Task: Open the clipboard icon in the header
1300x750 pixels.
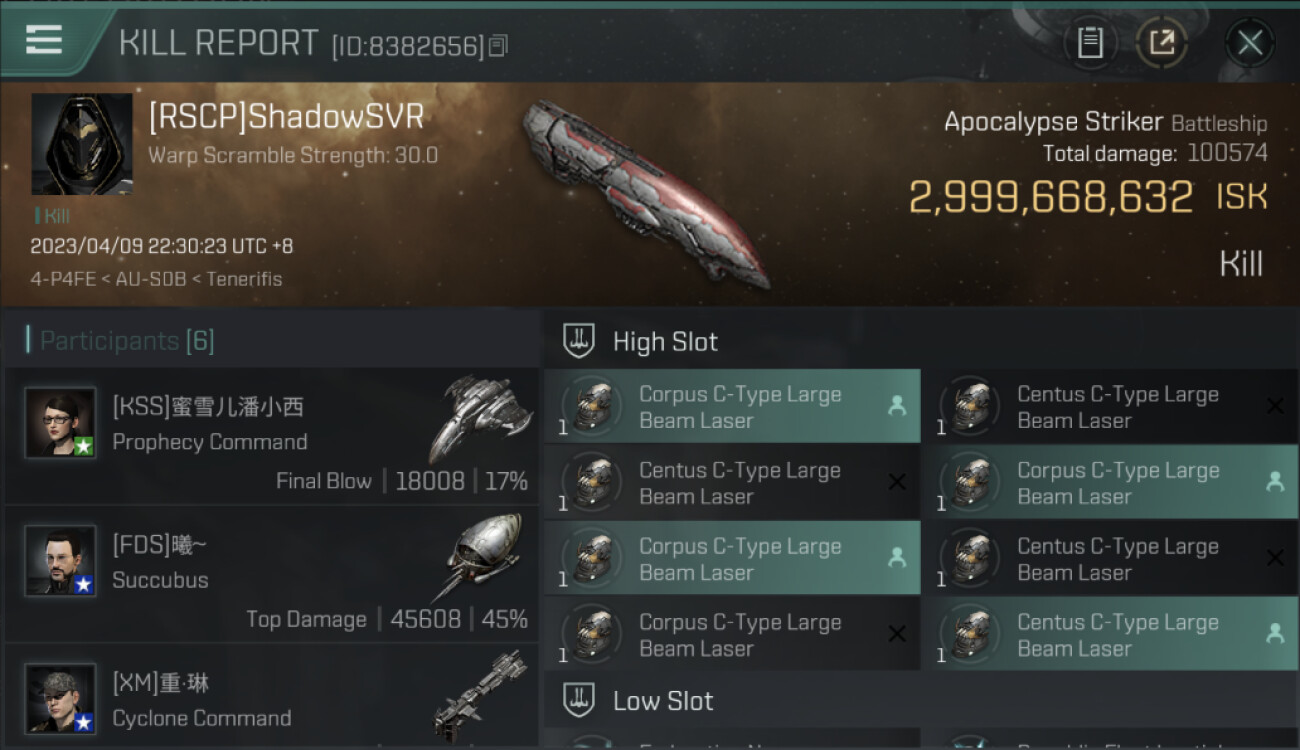Action: [1090, 43]
